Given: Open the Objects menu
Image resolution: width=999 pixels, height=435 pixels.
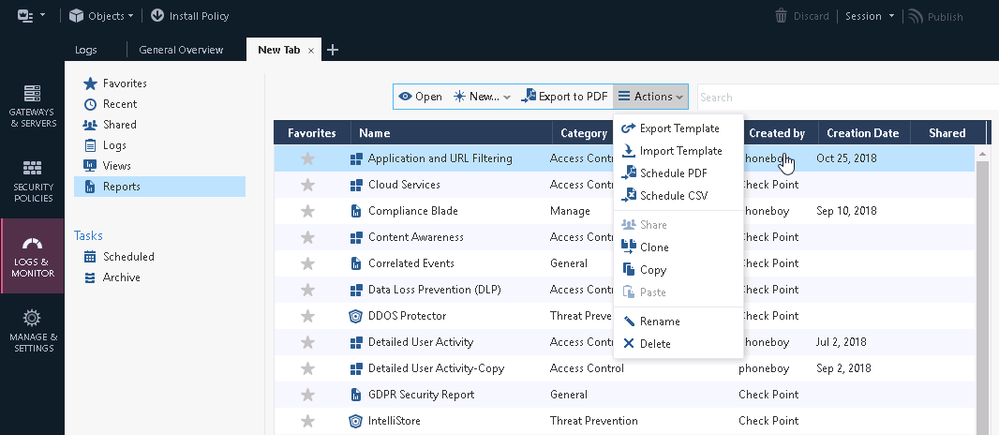Looking at the screenshot, I should (x=101, y=16).
